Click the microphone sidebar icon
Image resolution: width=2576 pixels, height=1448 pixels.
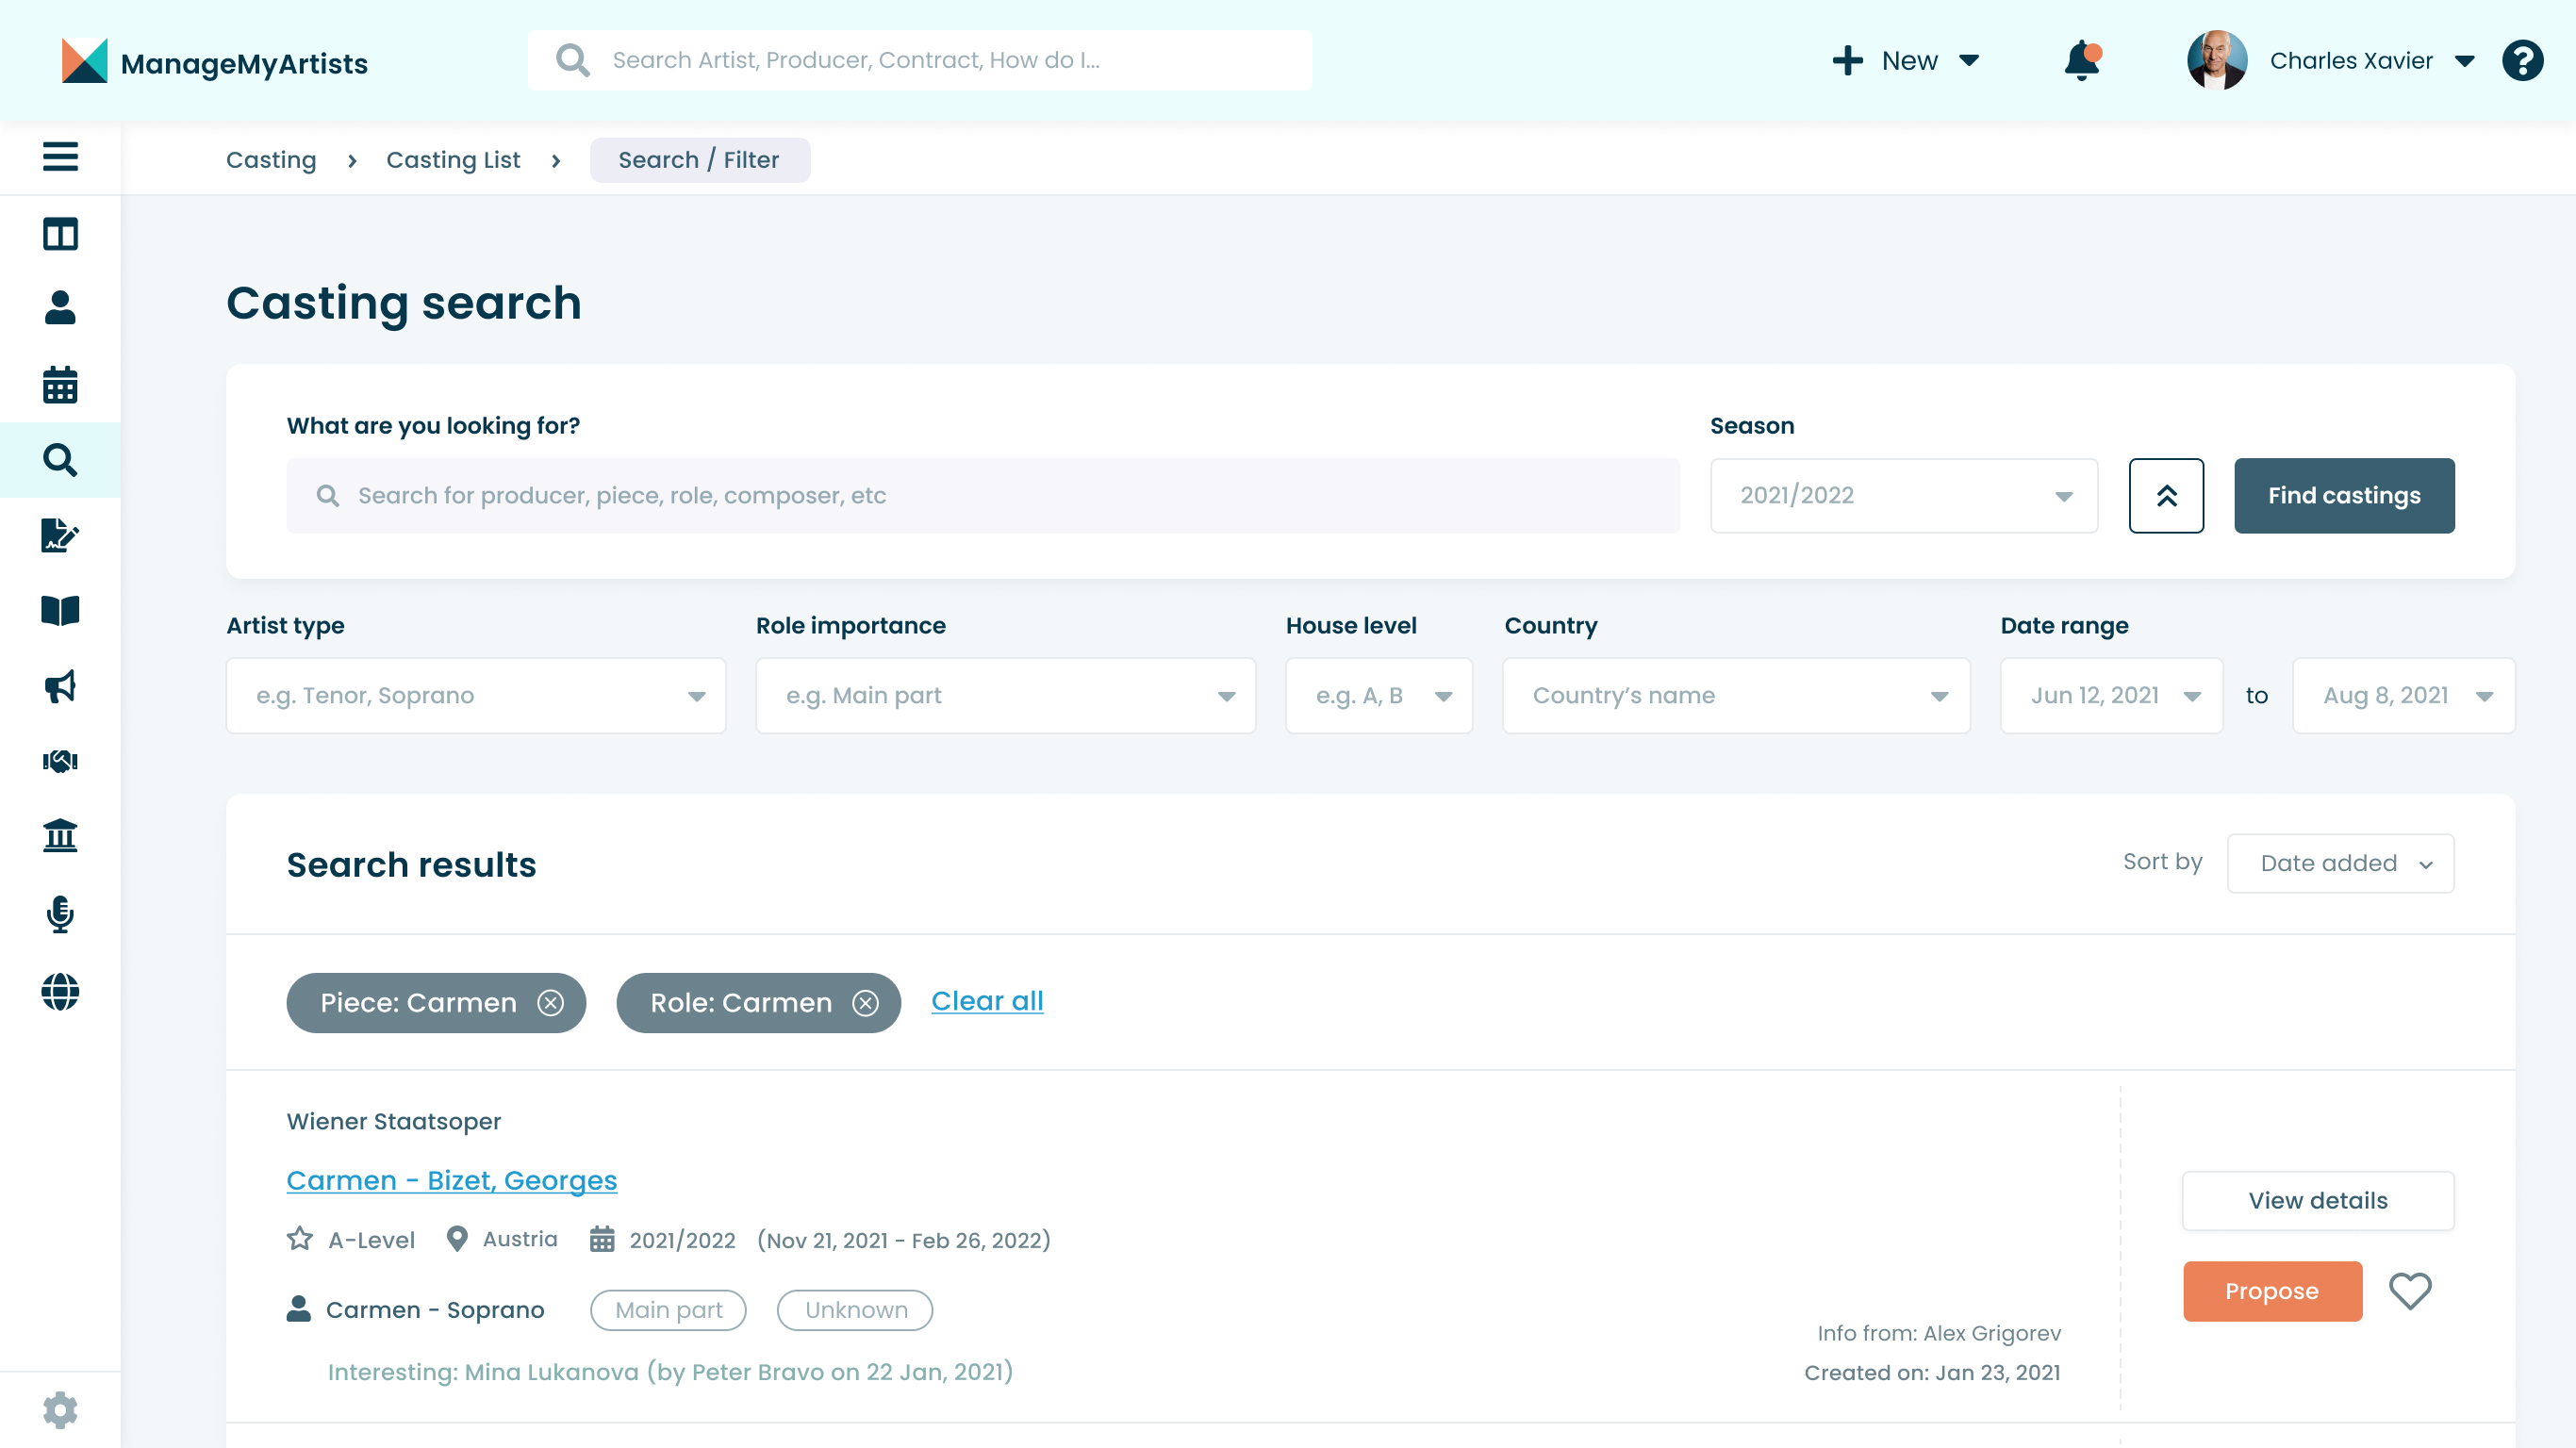pyautogui.click(x=60, y=913)
